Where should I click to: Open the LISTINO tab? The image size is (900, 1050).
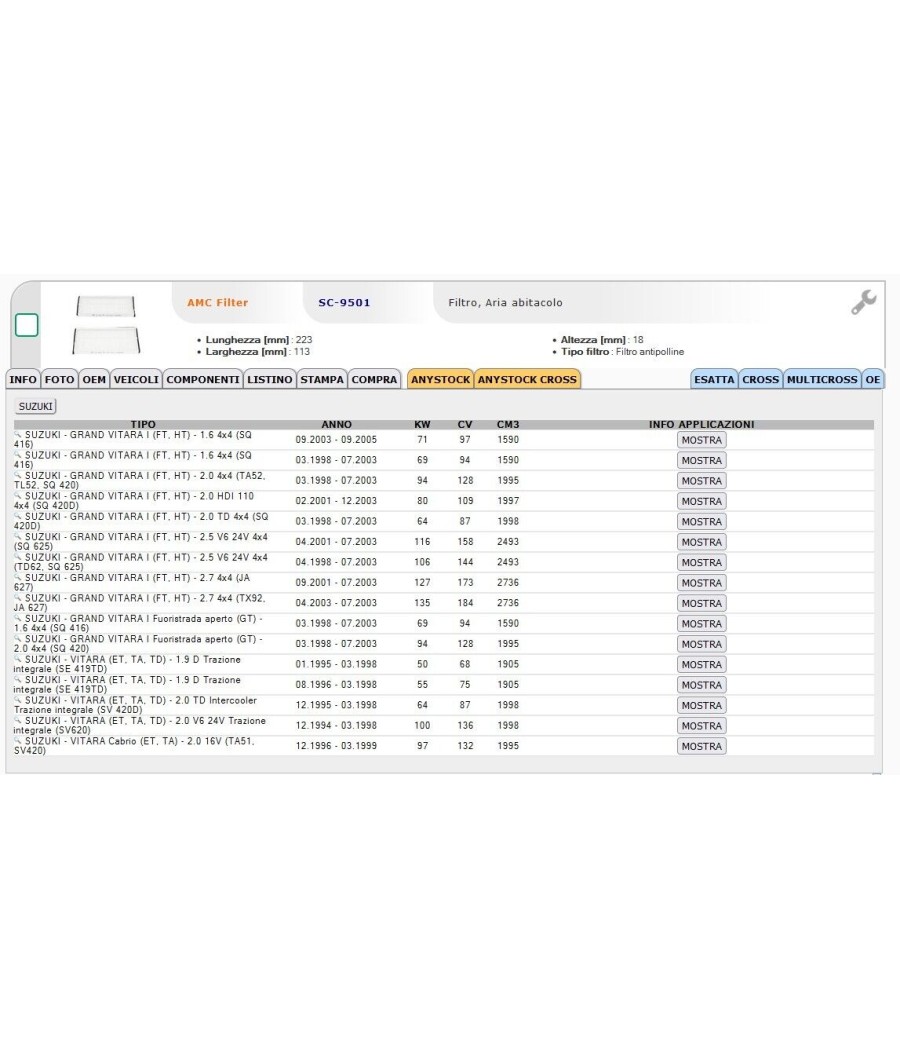(x=270, y=380)
